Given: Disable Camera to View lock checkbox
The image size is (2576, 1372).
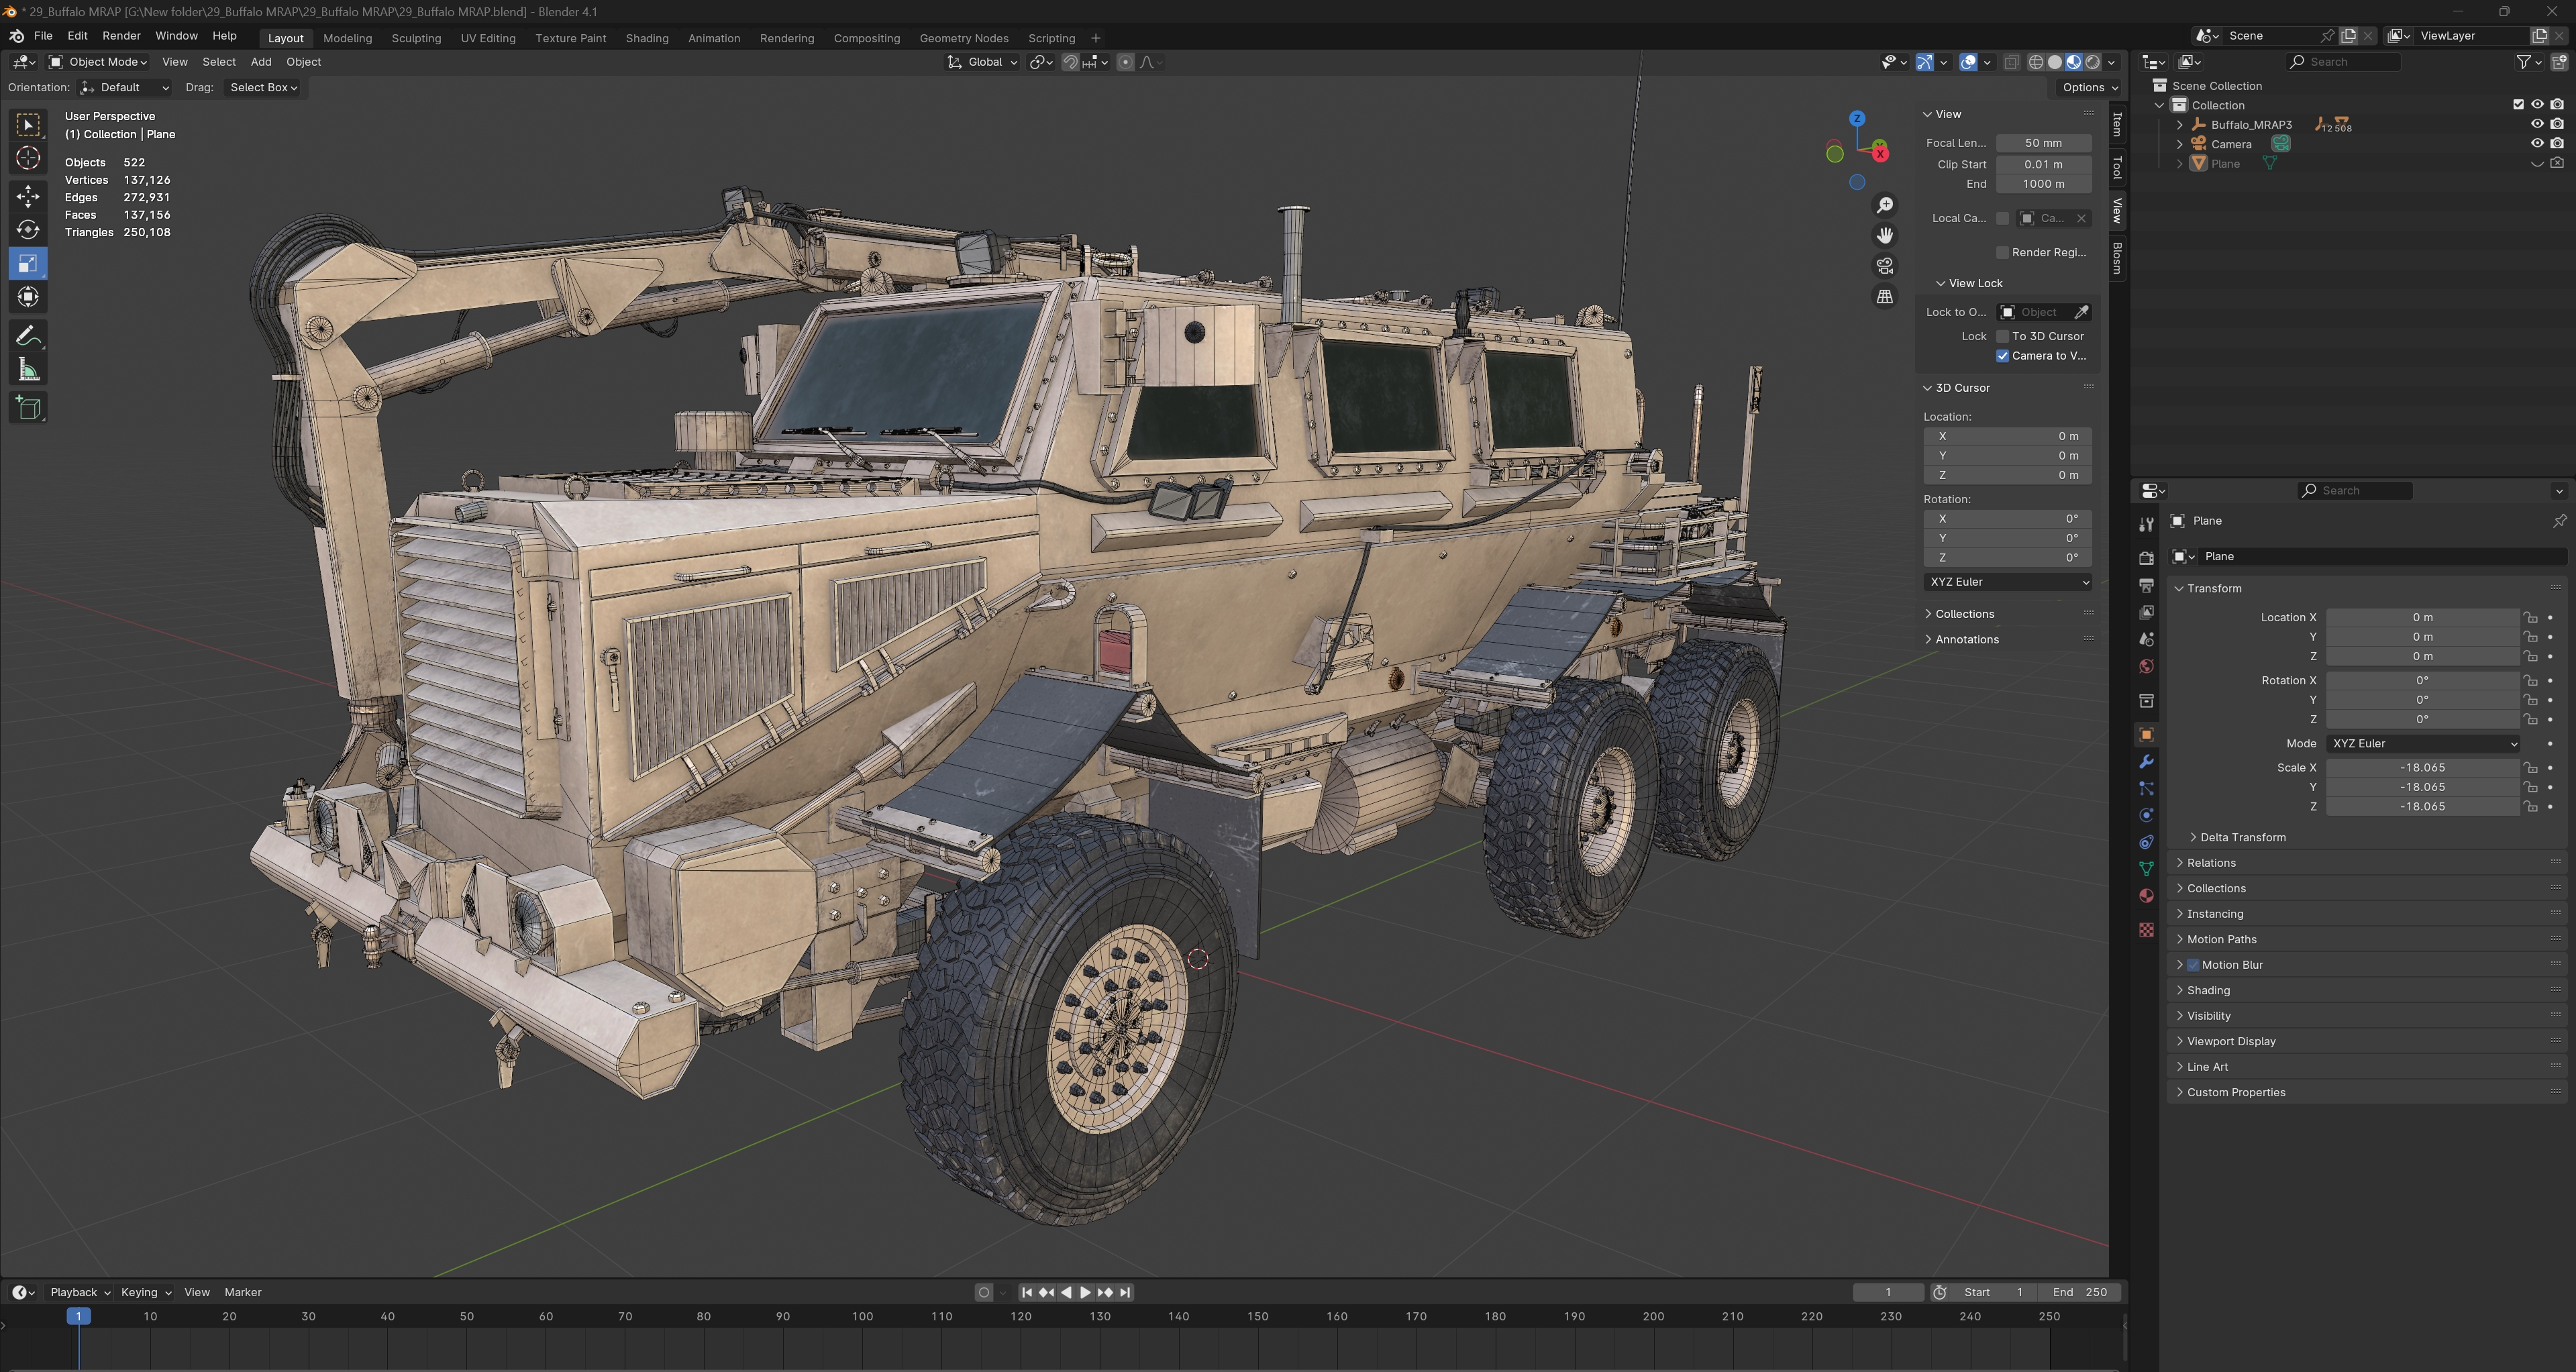Looking at the screenshot, I should (2002, 356).
